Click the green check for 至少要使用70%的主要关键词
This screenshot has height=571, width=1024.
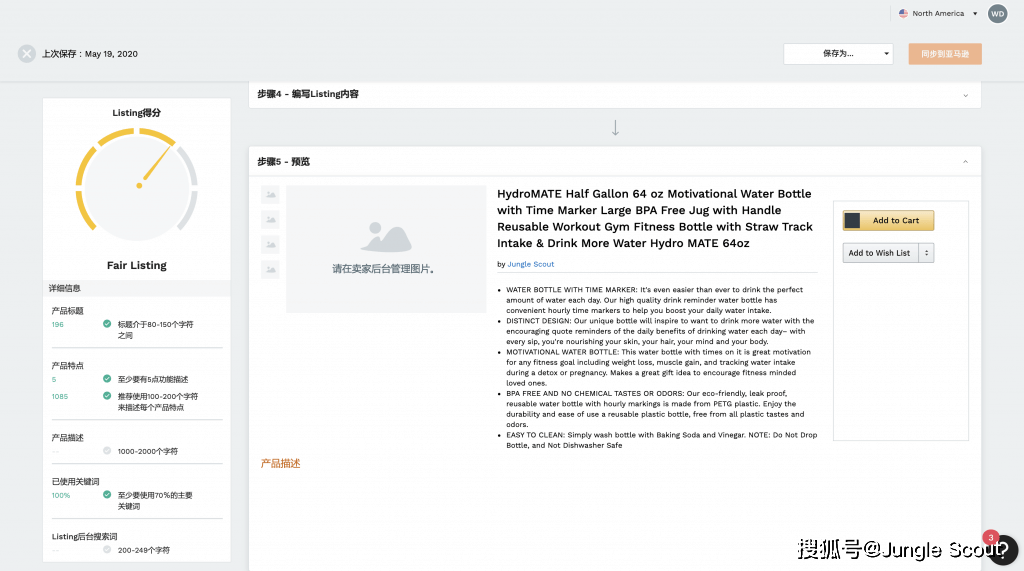point(107,495)
